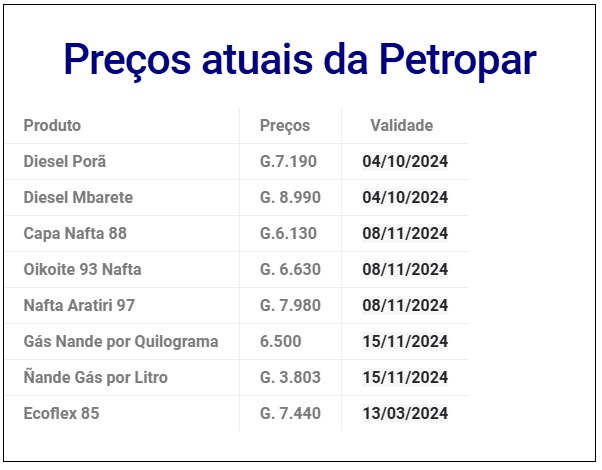The width and height of the screenshot is (602, 470).
Task: Click the Ecoflex 85 product name
Action: pos(61,414)
